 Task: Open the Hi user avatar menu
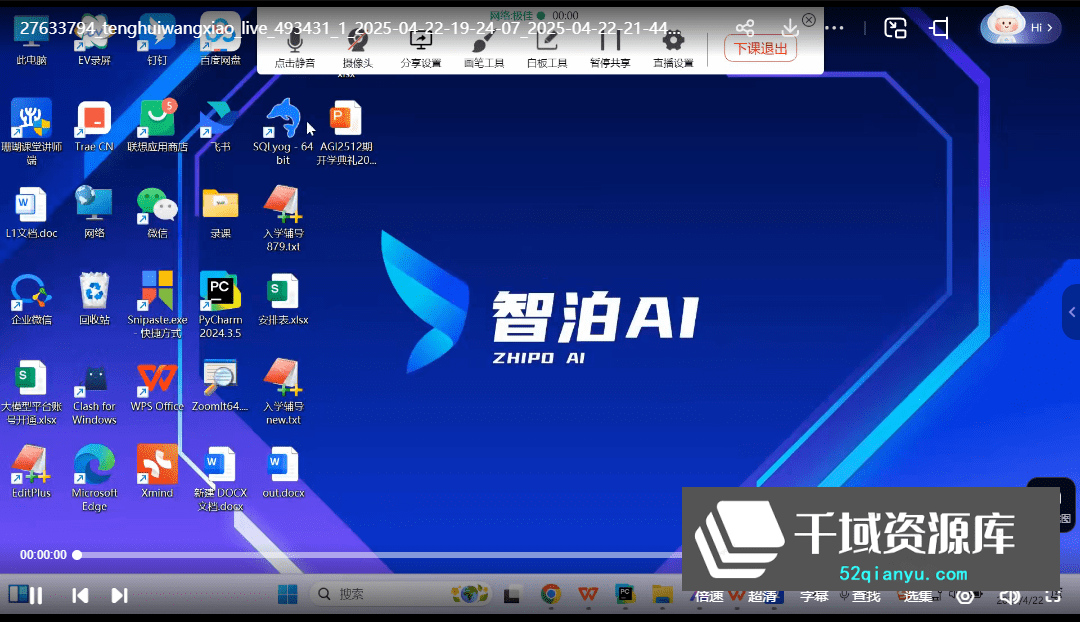pyautogui.click(x=1020, y=26)
